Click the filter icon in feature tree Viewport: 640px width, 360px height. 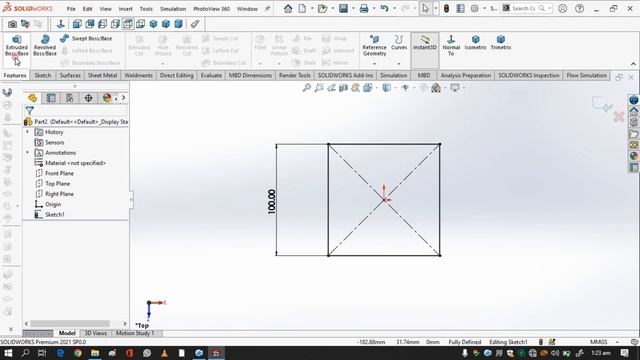coord(29,111)
